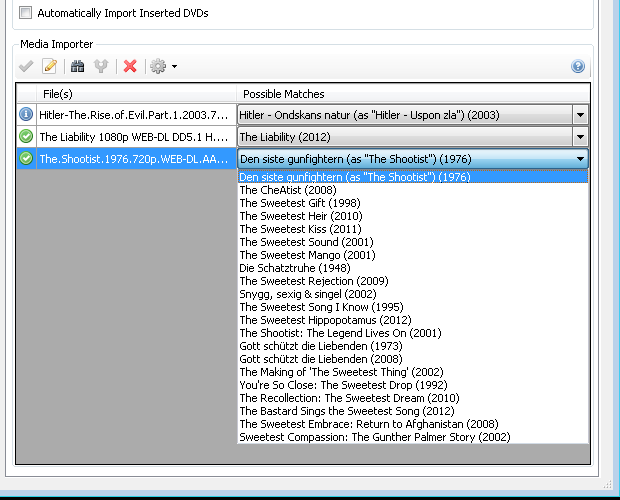Open the blue help question icon

point(578,66)
